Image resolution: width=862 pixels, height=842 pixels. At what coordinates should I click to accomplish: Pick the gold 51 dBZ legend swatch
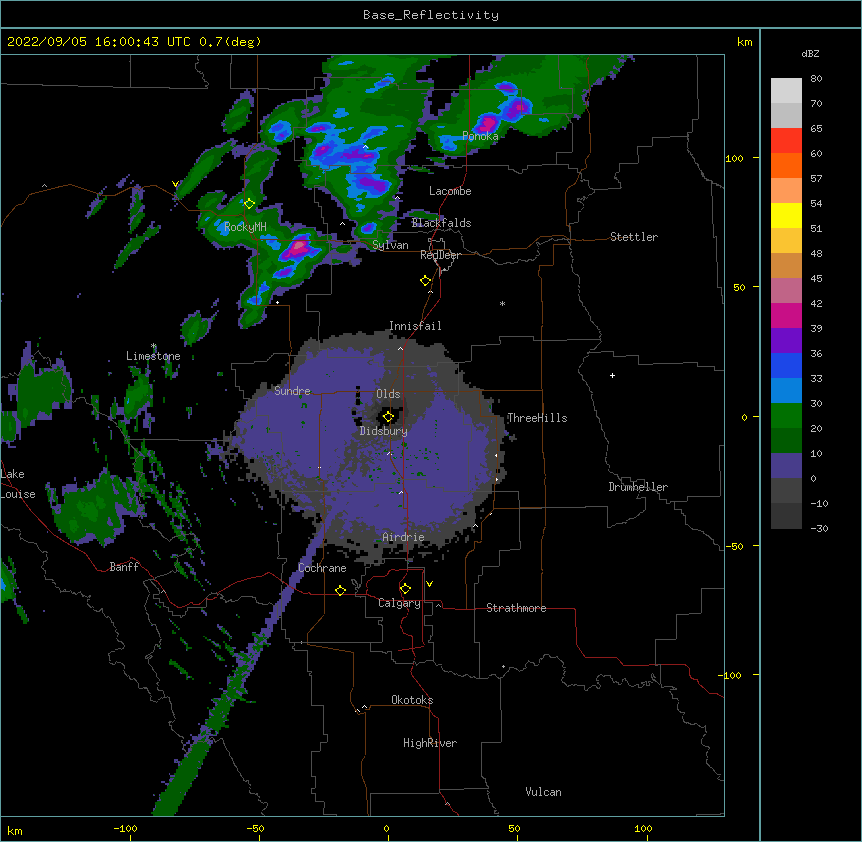pos(786,240)
